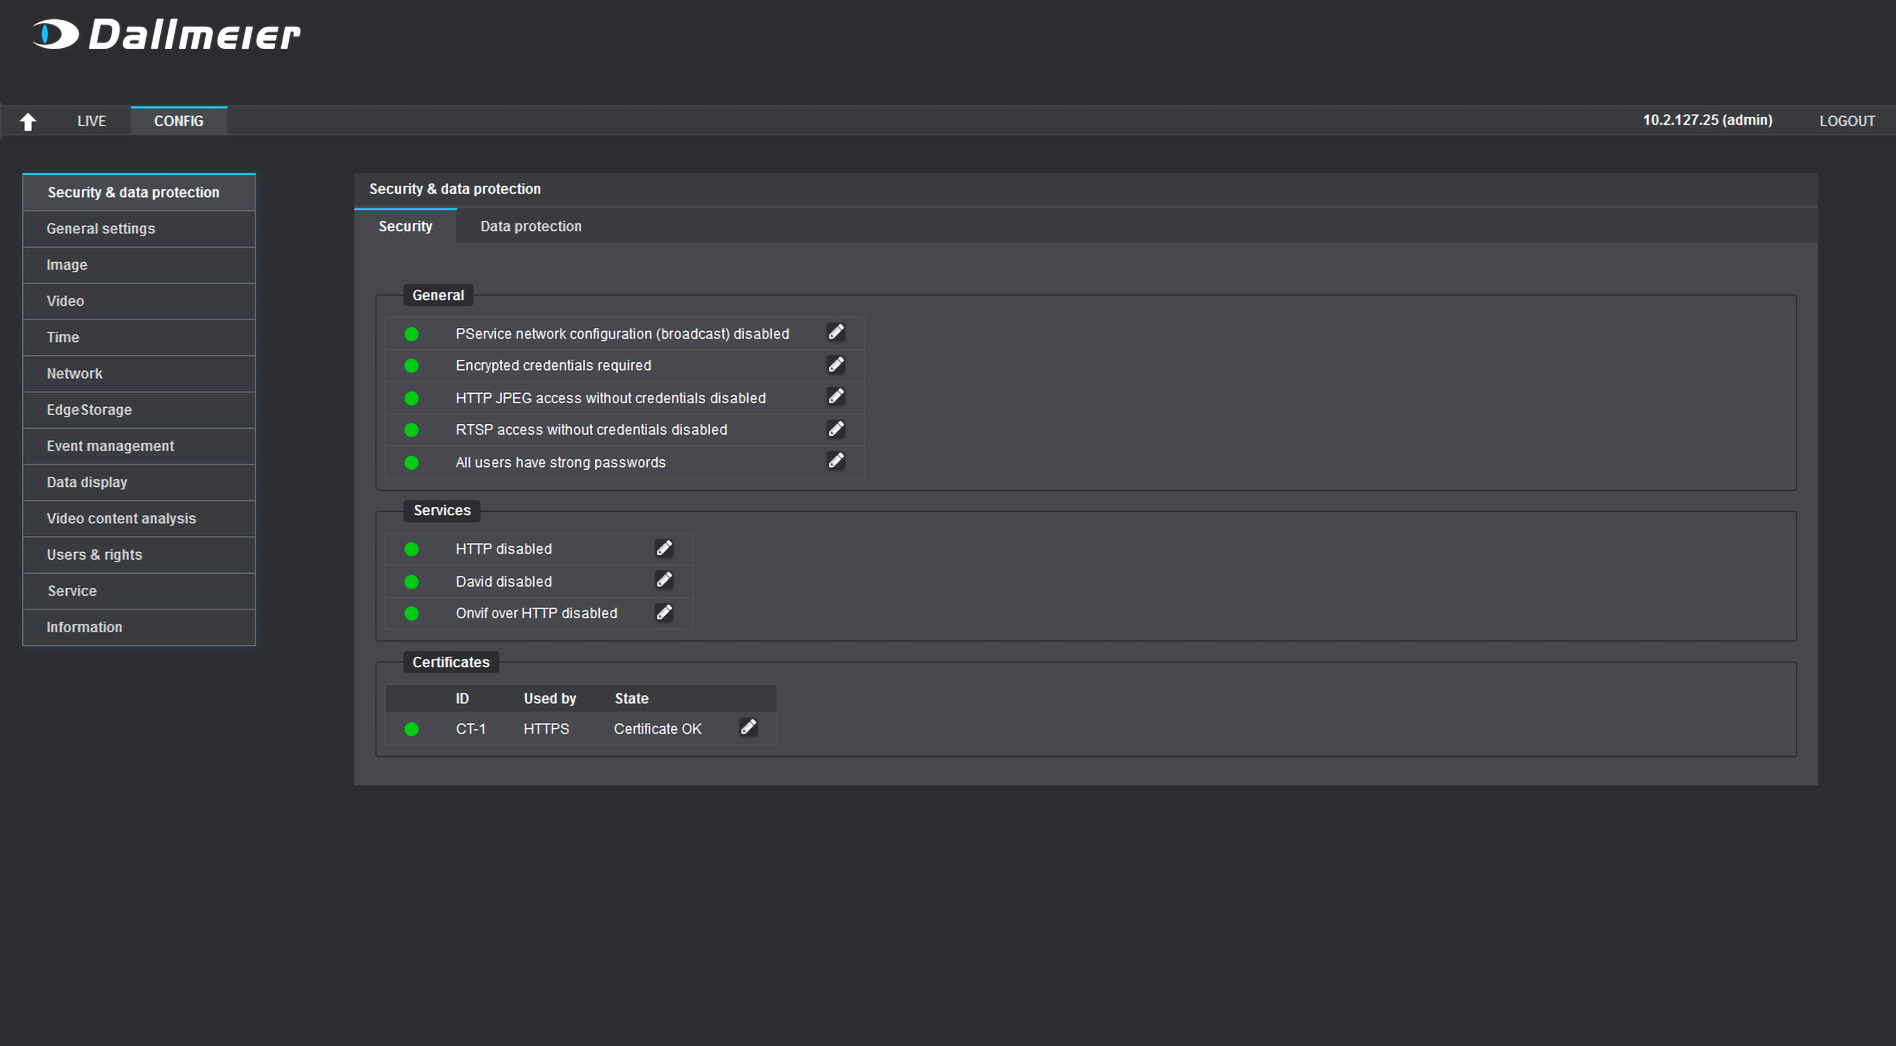Click the Dallmeier logo

tap(166, 35)
